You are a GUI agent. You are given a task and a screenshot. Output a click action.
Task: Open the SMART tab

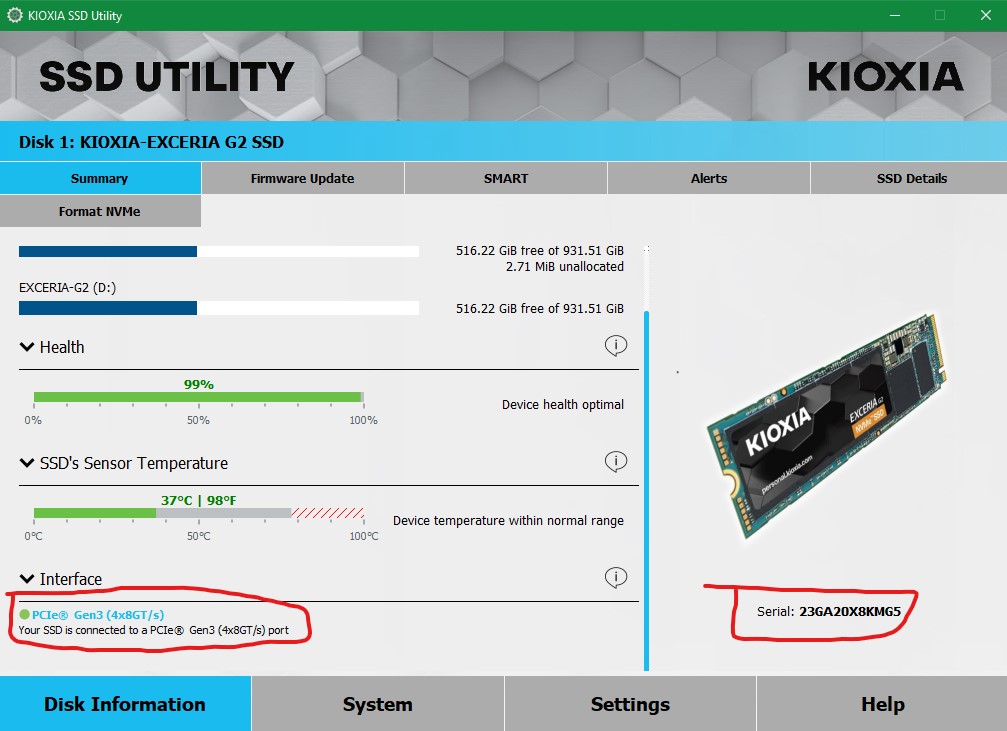(505, 178)
